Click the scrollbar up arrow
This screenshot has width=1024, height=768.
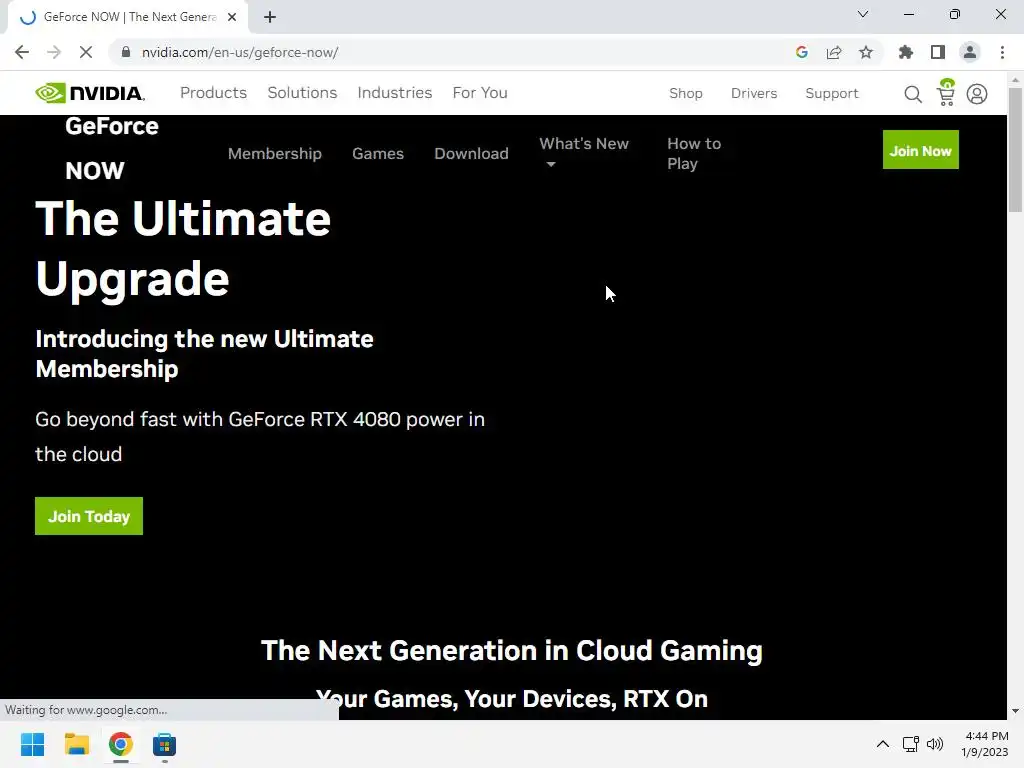click(1015, 80)
